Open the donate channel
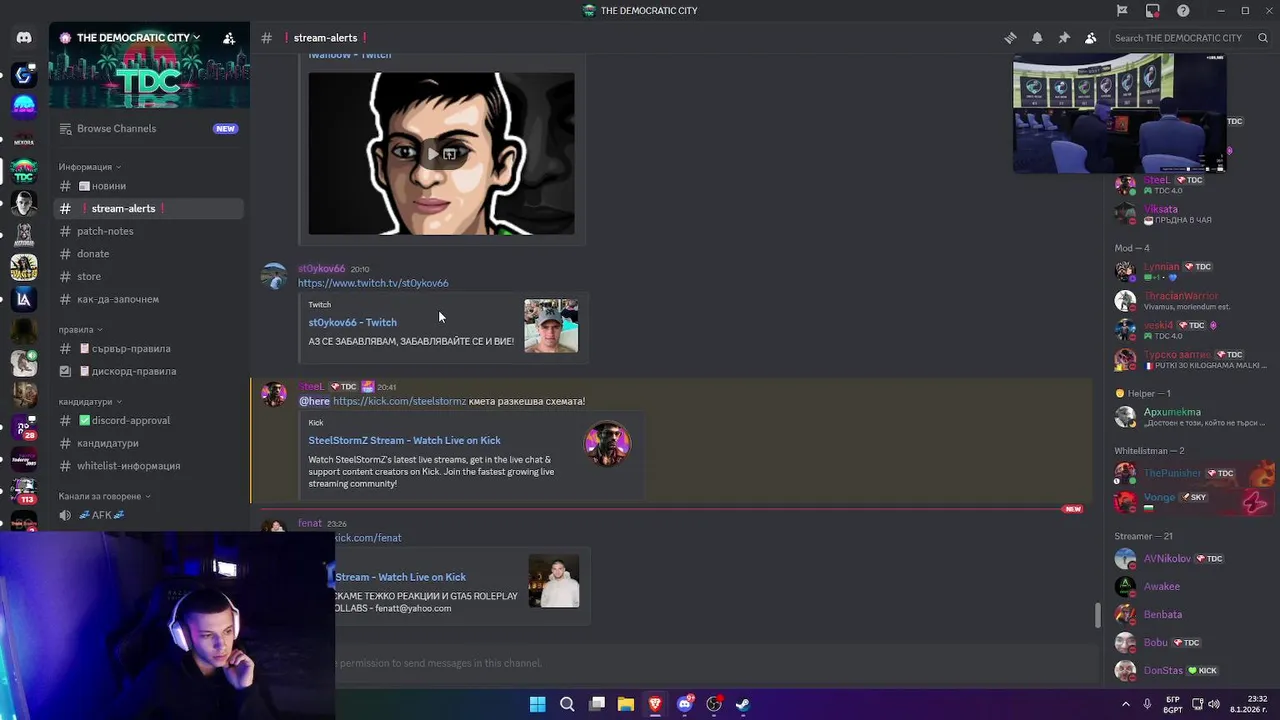The height and width of the screenshot is (720, 1280). pyautogui.click(x=147, y=254)
